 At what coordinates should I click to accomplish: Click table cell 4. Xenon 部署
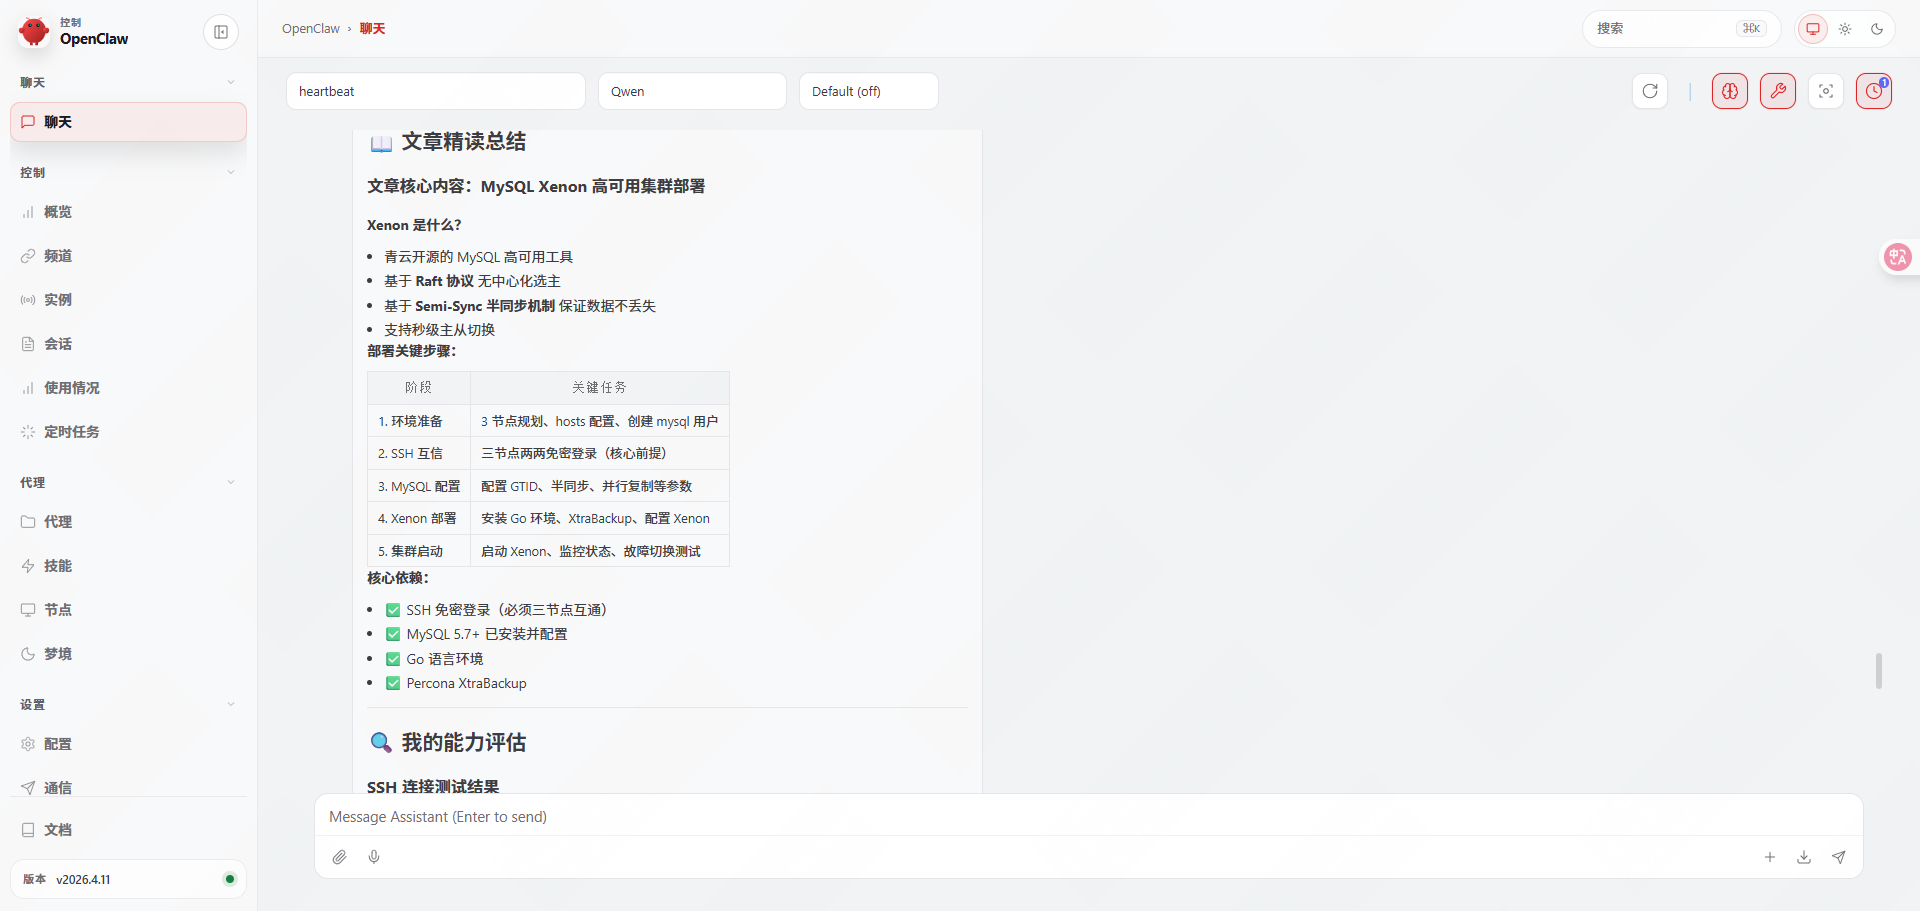pos(419,518)
